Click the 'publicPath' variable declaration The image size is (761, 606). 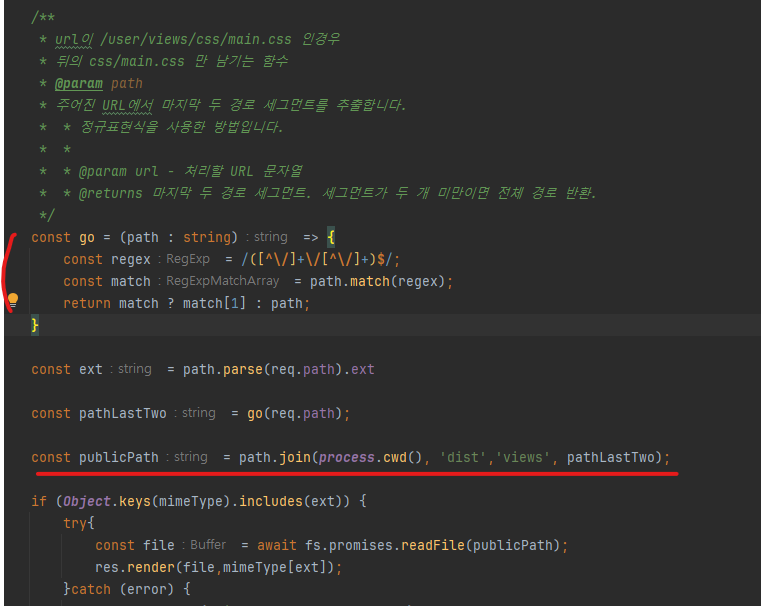click(119, 458)
